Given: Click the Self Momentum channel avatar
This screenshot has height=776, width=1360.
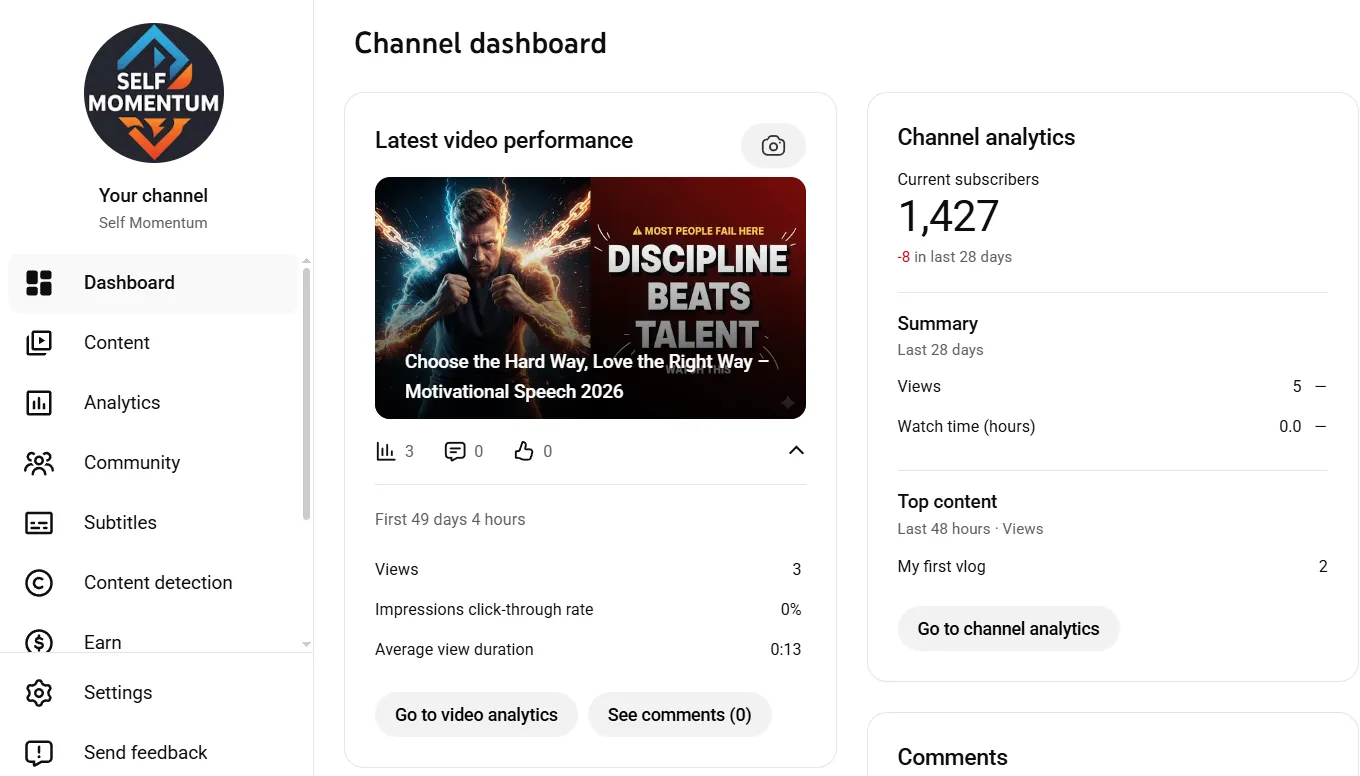Looking at the screenshot, I should [154, 93].
